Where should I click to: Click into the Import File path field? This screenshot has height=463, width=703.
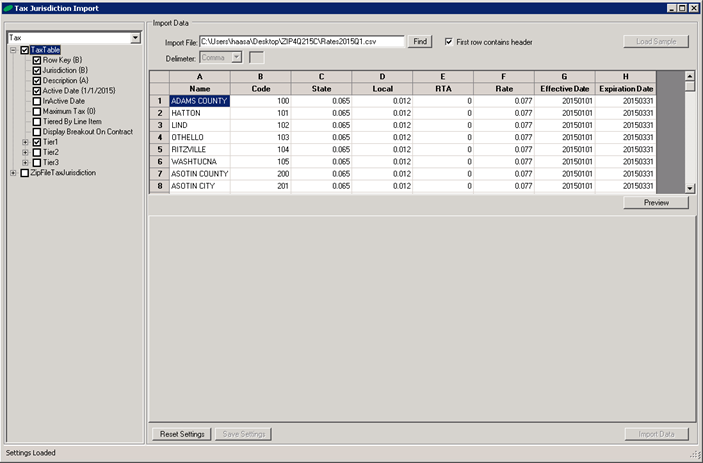click(x=301, y=42)
